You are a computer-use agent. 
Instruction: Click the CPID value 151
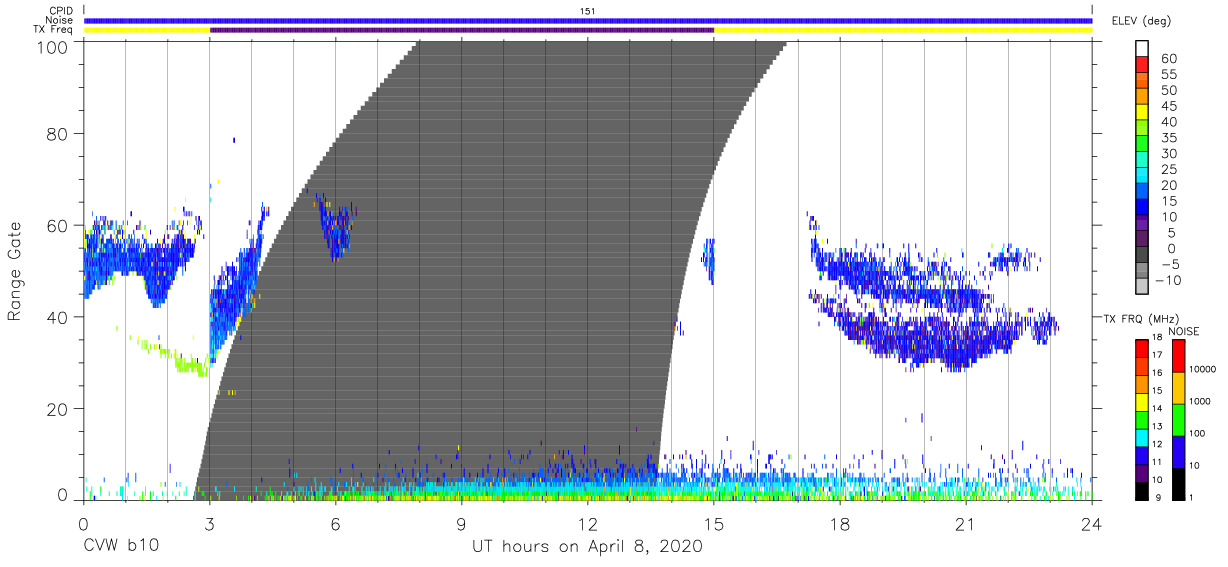588,11
